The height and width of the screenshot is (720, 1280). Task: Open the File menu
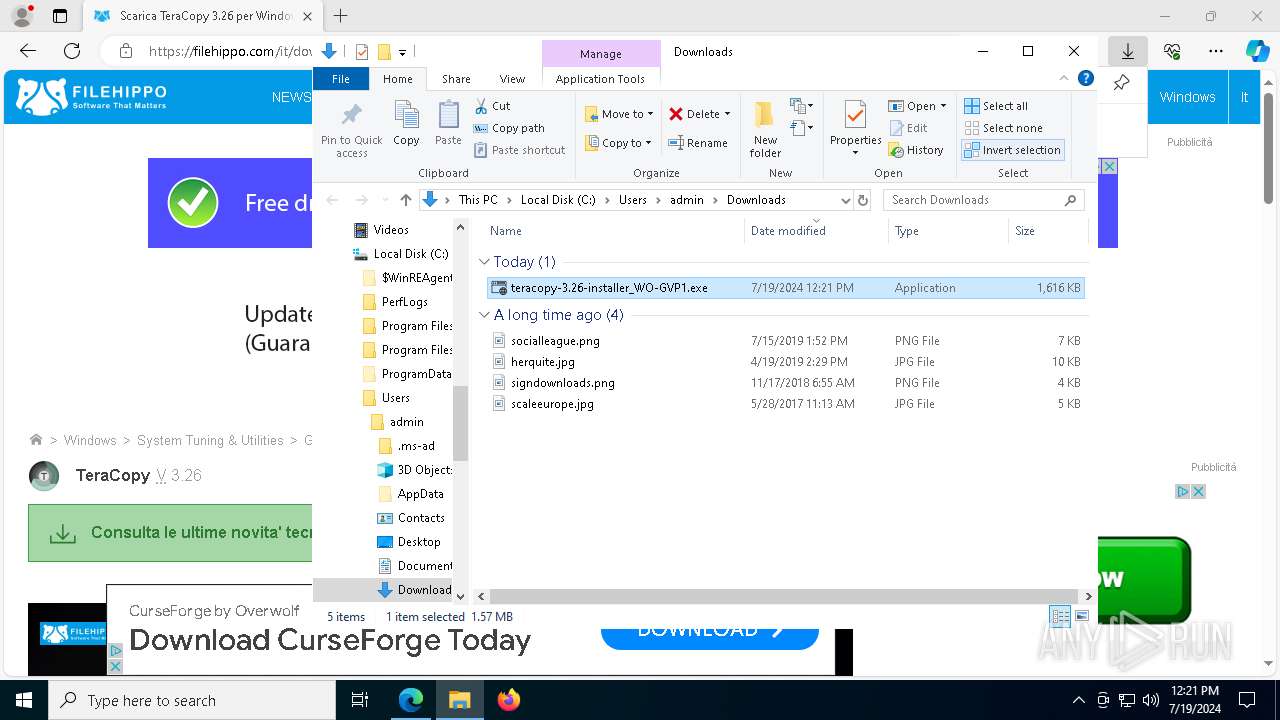341,79
